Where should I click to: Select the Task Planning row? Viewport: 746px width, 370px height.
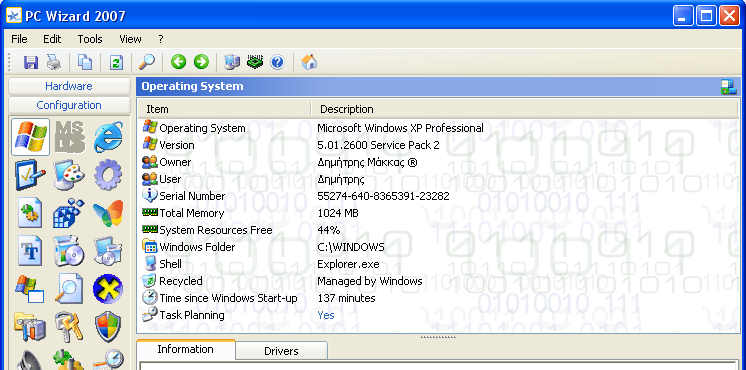(x=438, y=315)
